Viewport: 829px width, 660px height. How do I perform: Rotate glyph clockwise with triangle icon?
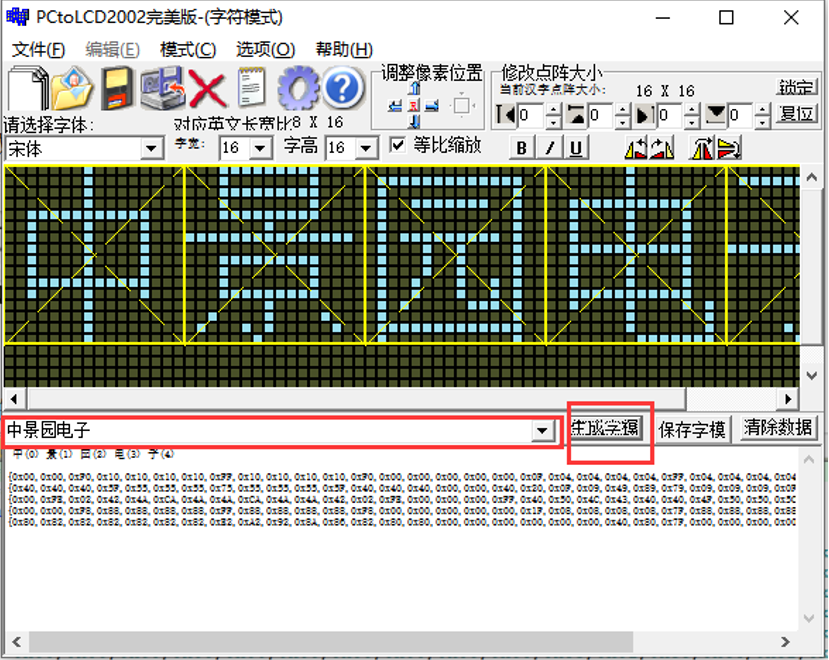(x=661, y=148)
